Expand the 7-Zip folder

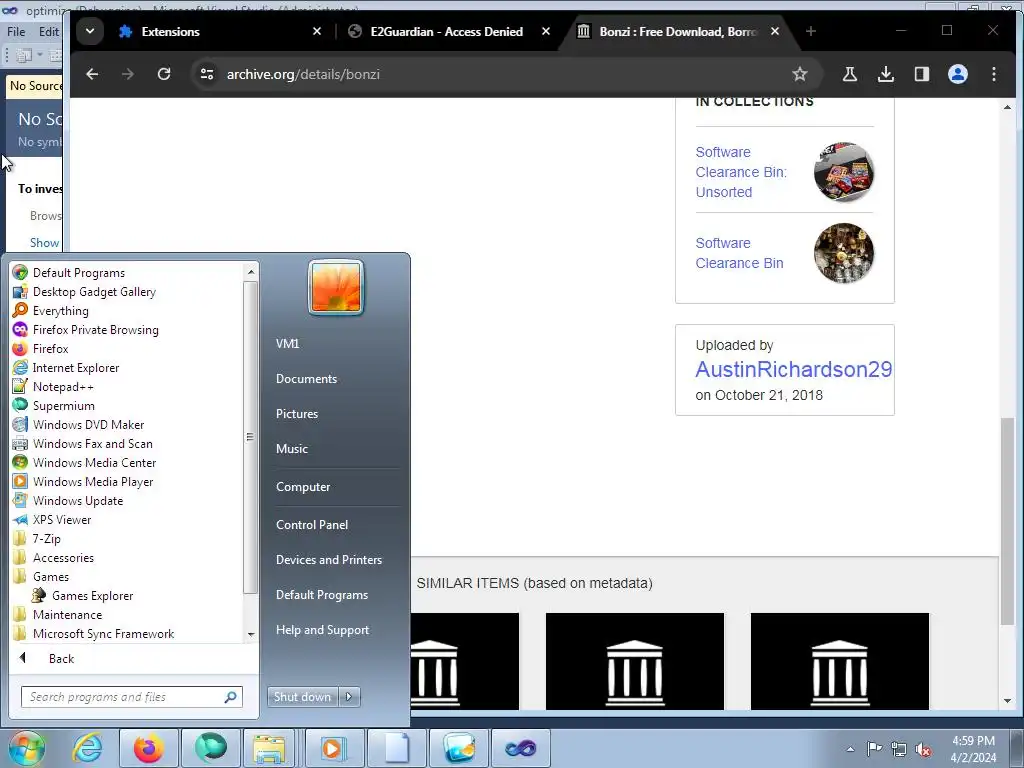pos(46,539)
